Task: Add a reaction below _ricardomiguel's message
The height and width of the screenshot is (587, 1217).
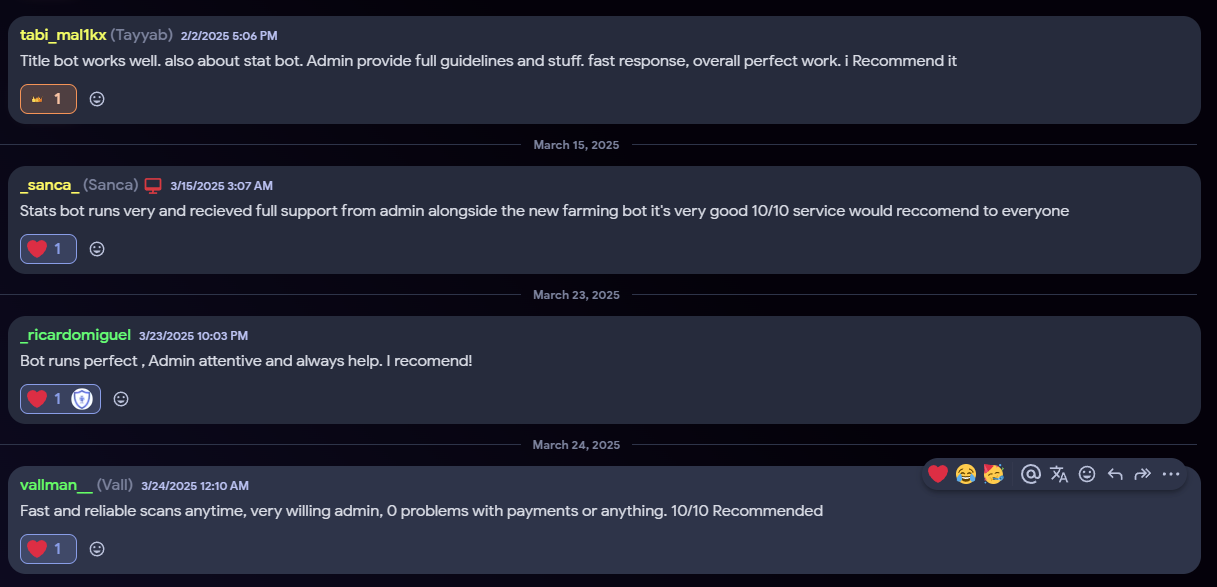Action: pos(121,399)
